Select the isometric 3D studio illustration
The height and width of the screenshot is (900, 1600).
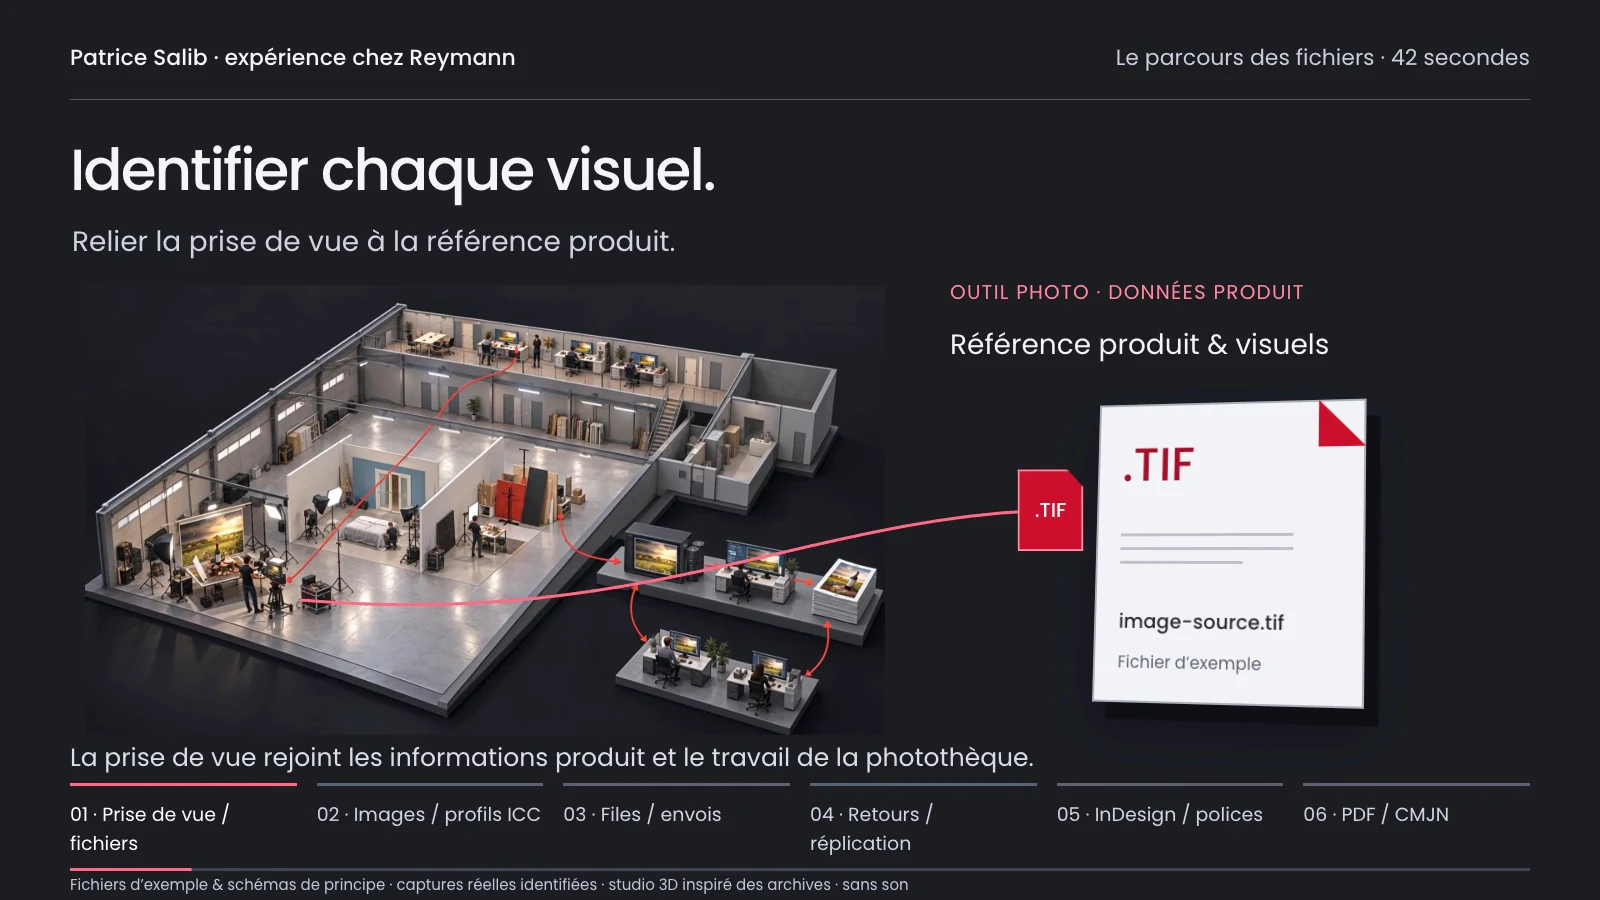485,510
